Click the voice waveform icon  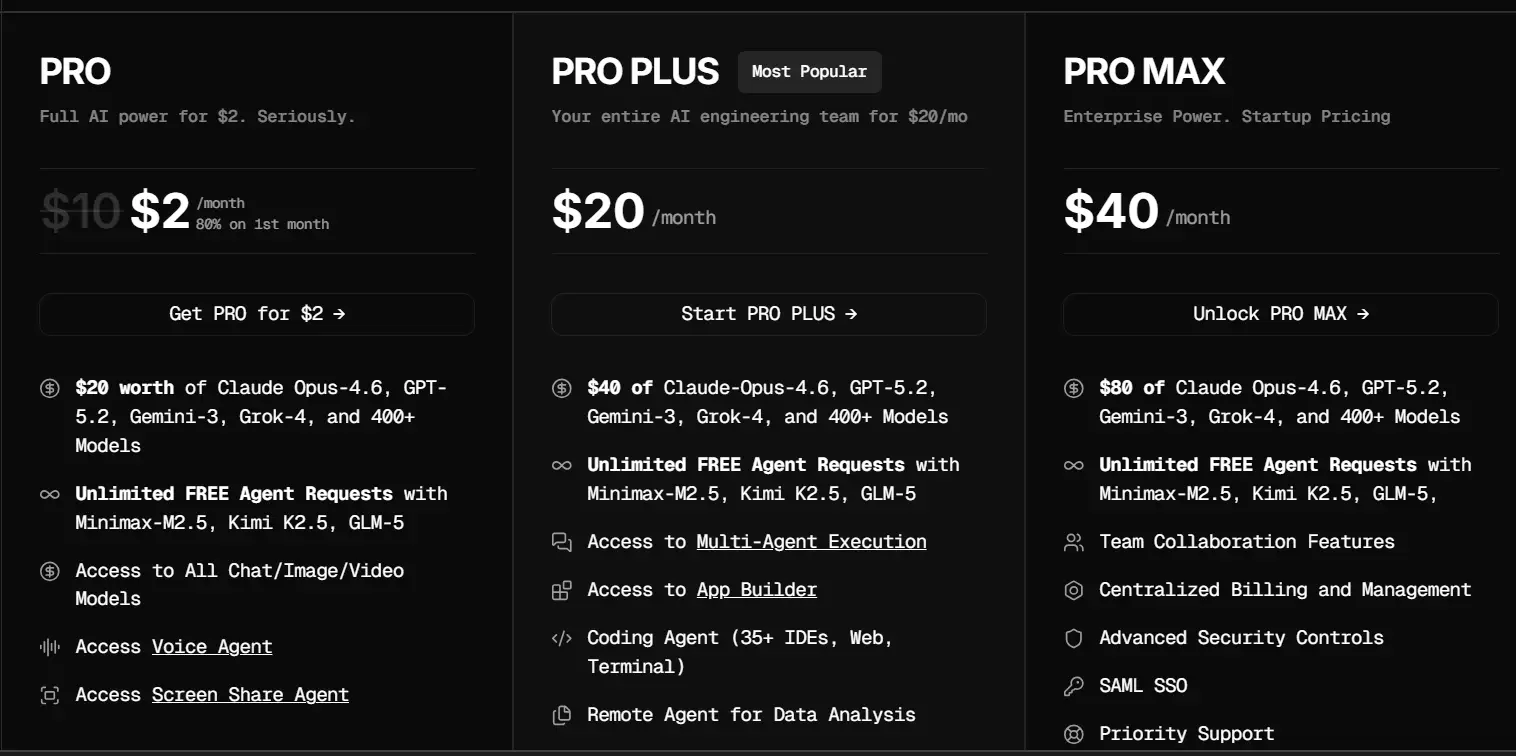coord(50,647)
